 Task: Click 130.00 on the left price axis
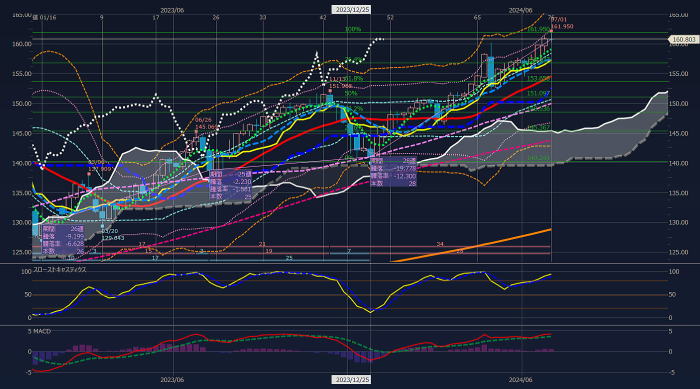(x=22, y=222)
